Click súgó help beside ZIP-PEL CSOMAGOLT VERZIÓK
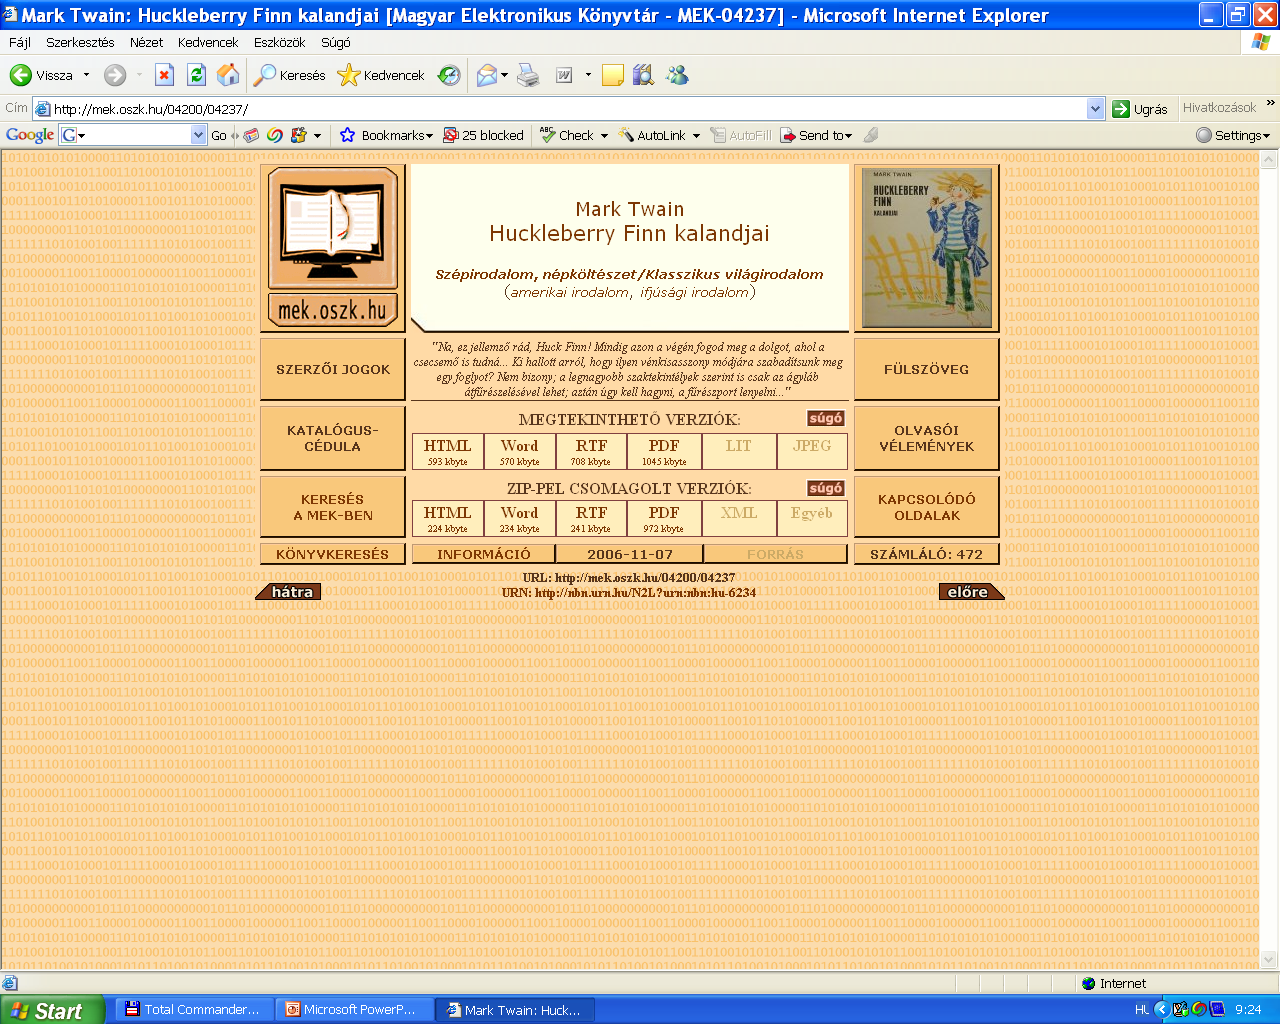1280x1024 pixels. (x=826, y=488)
